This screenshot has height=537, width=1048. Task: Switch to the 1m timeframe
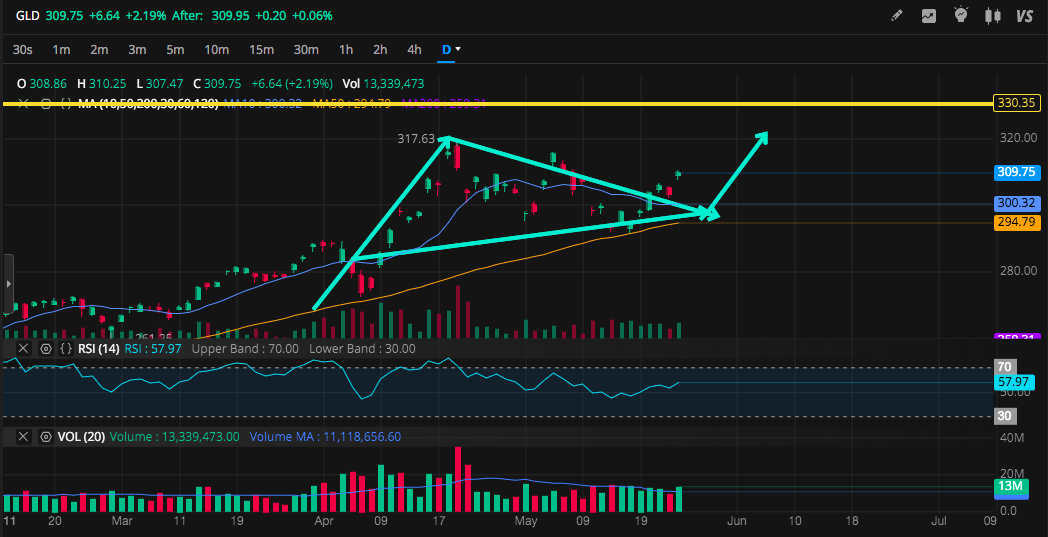point(61,49)
